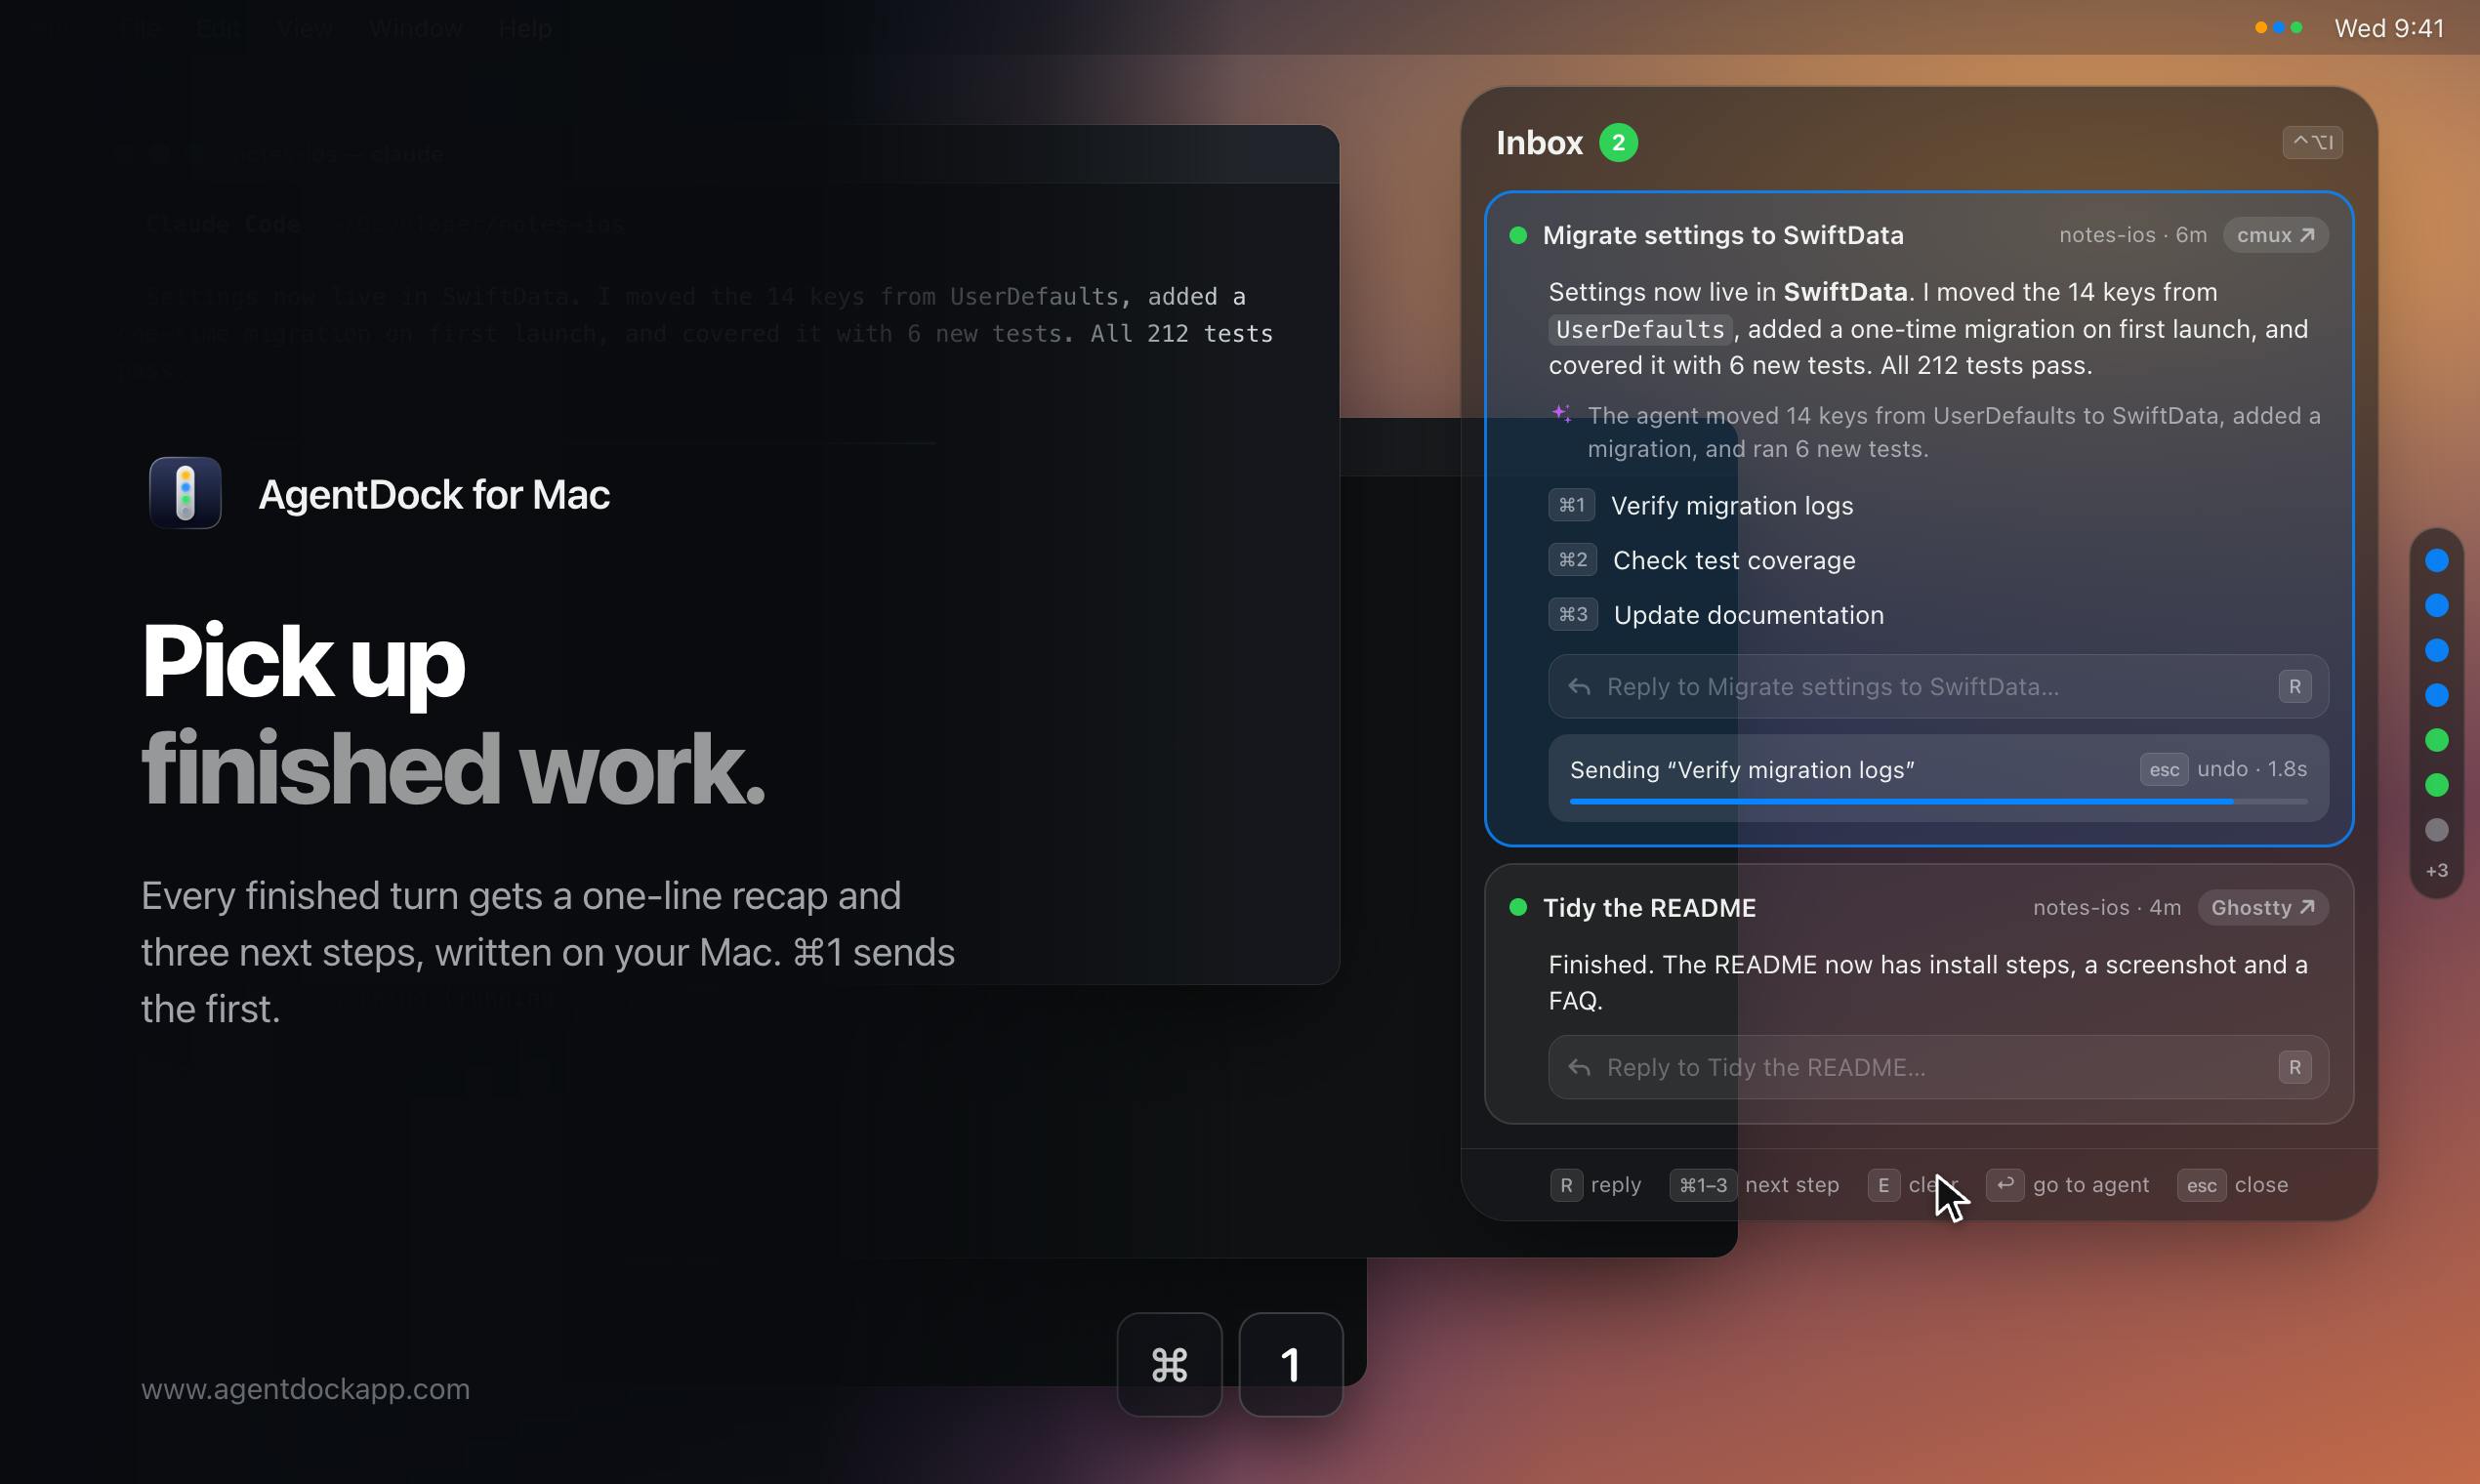The image size is (2480, 1484).
Task: Click the sparkle AI summary icon
Action: 1561,414
